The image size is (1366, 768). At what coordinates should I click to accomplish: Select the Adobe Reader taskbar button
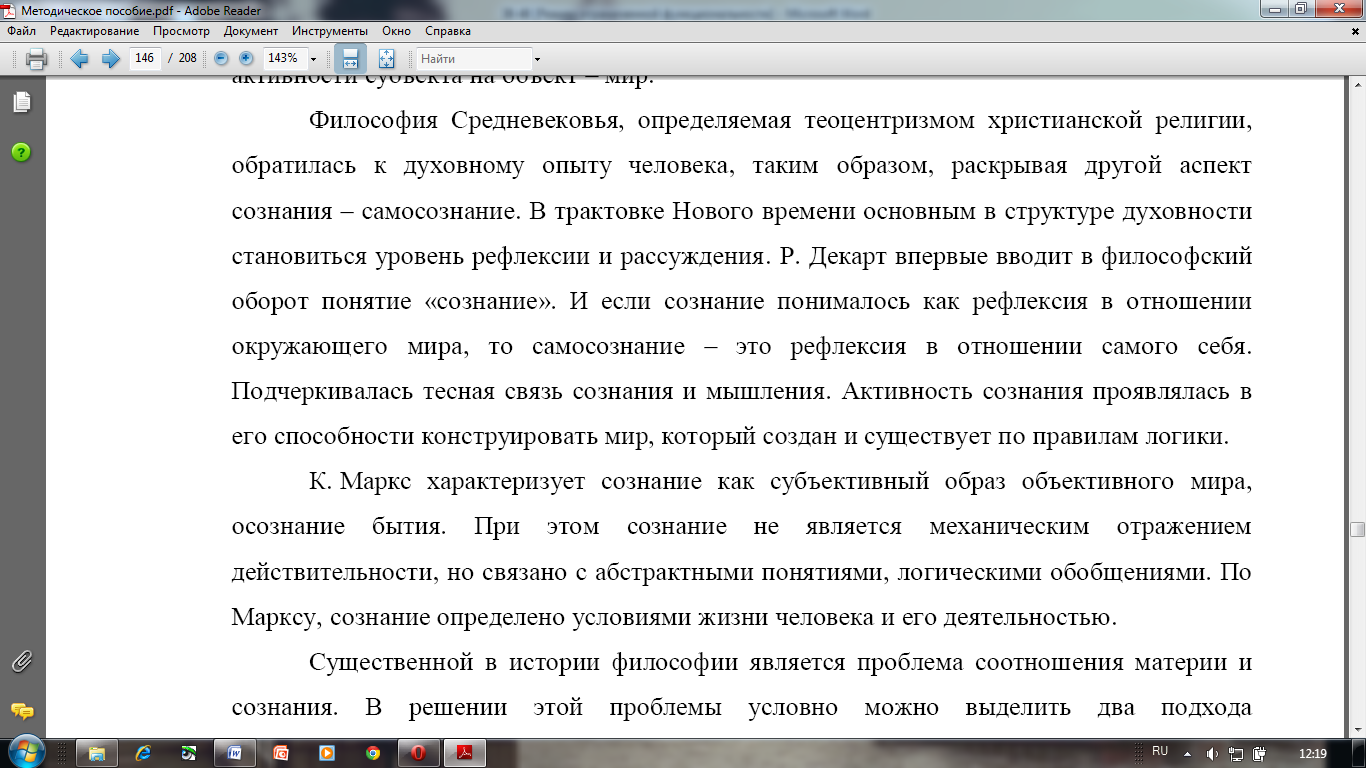pos(465,753)
